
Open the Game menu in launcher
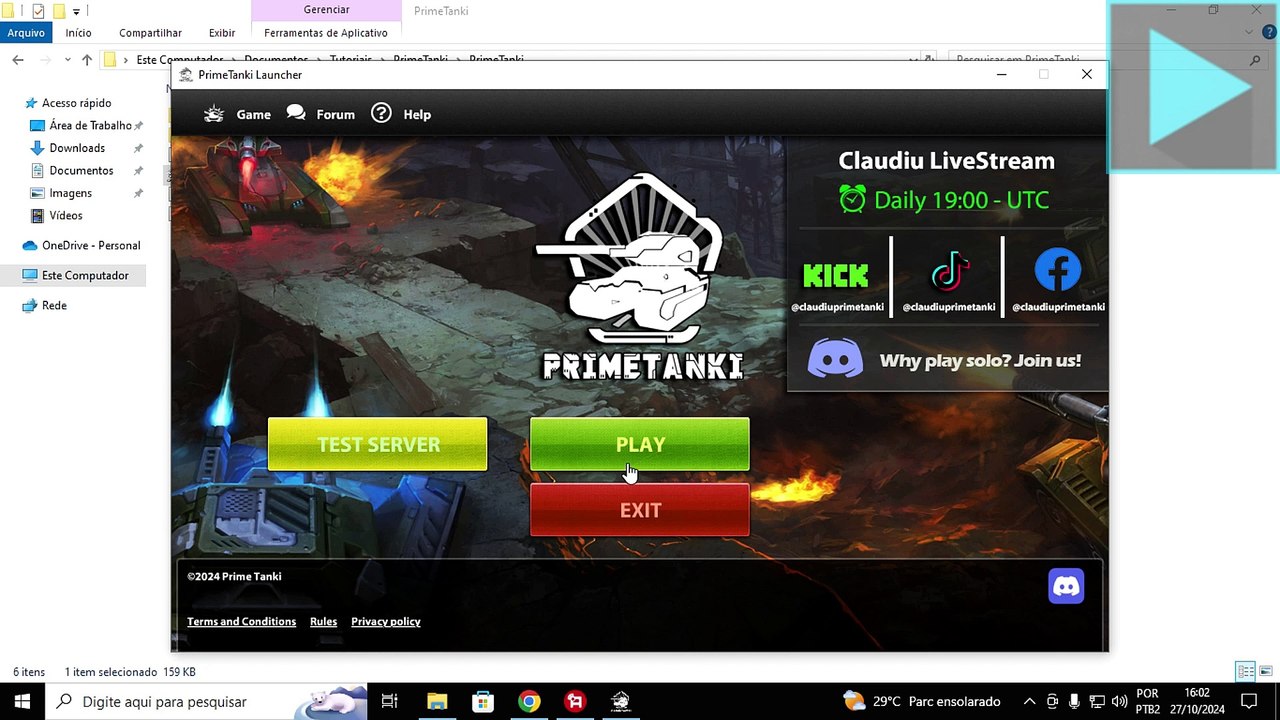tap(253, 114)
